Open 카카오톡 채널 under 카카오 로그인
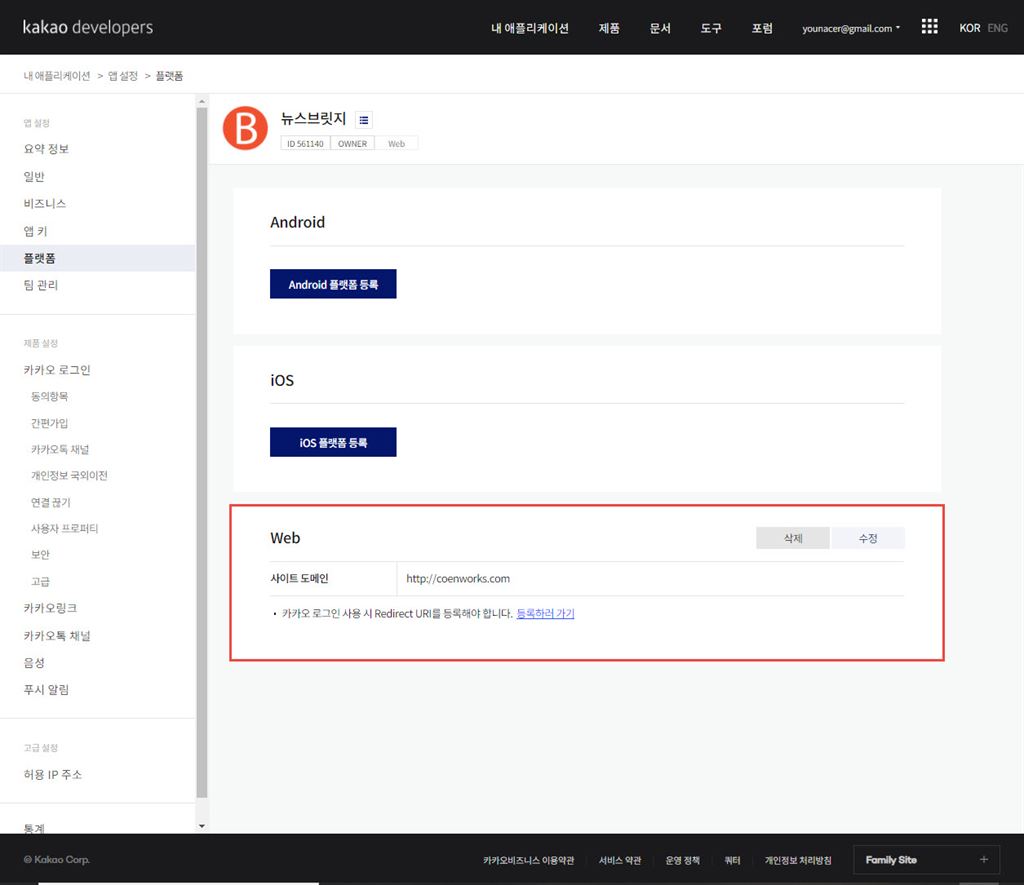This screenshot has height=885, width=1024. 60,449
